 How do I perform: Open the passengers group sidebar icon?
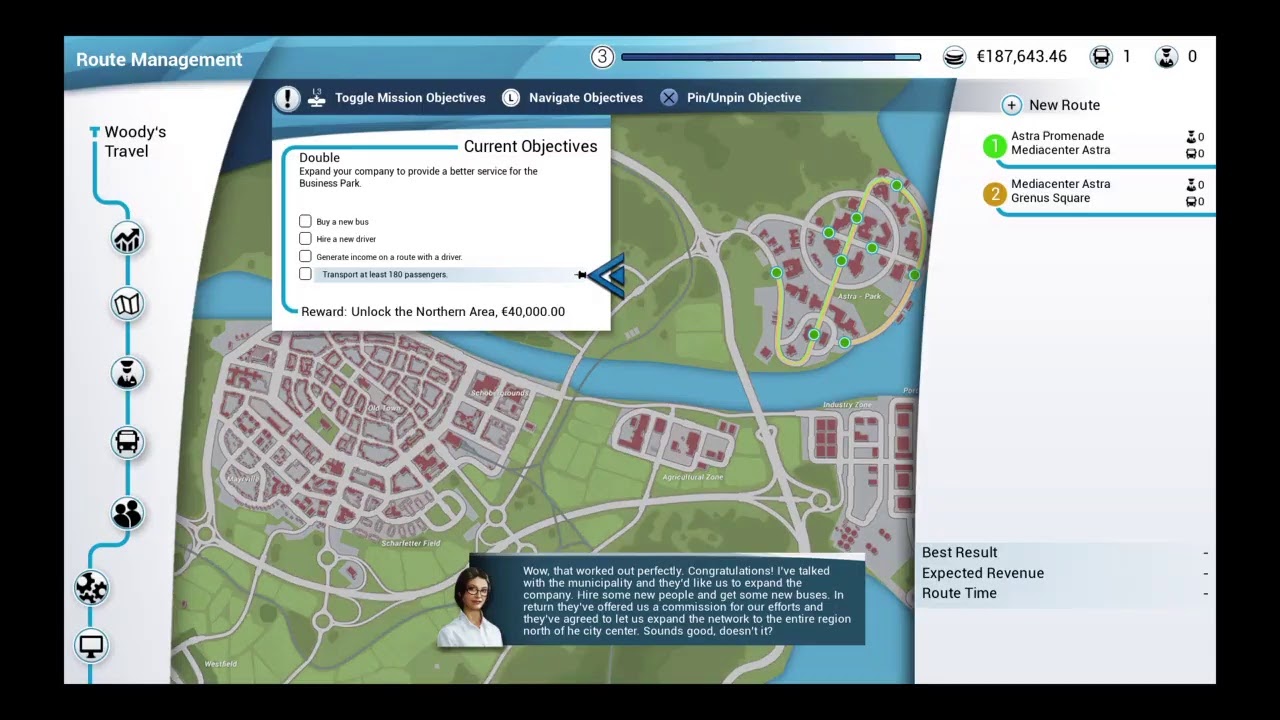(x=127, y=513)
